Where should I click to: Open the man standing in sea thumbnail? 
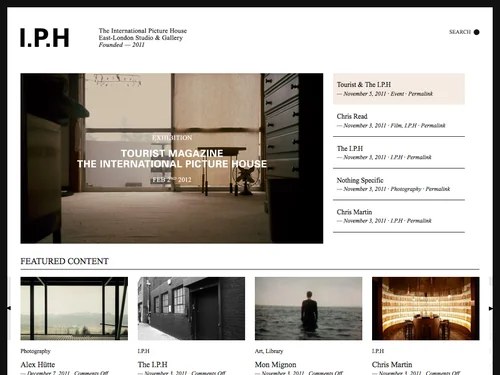(x=308, y=308)
